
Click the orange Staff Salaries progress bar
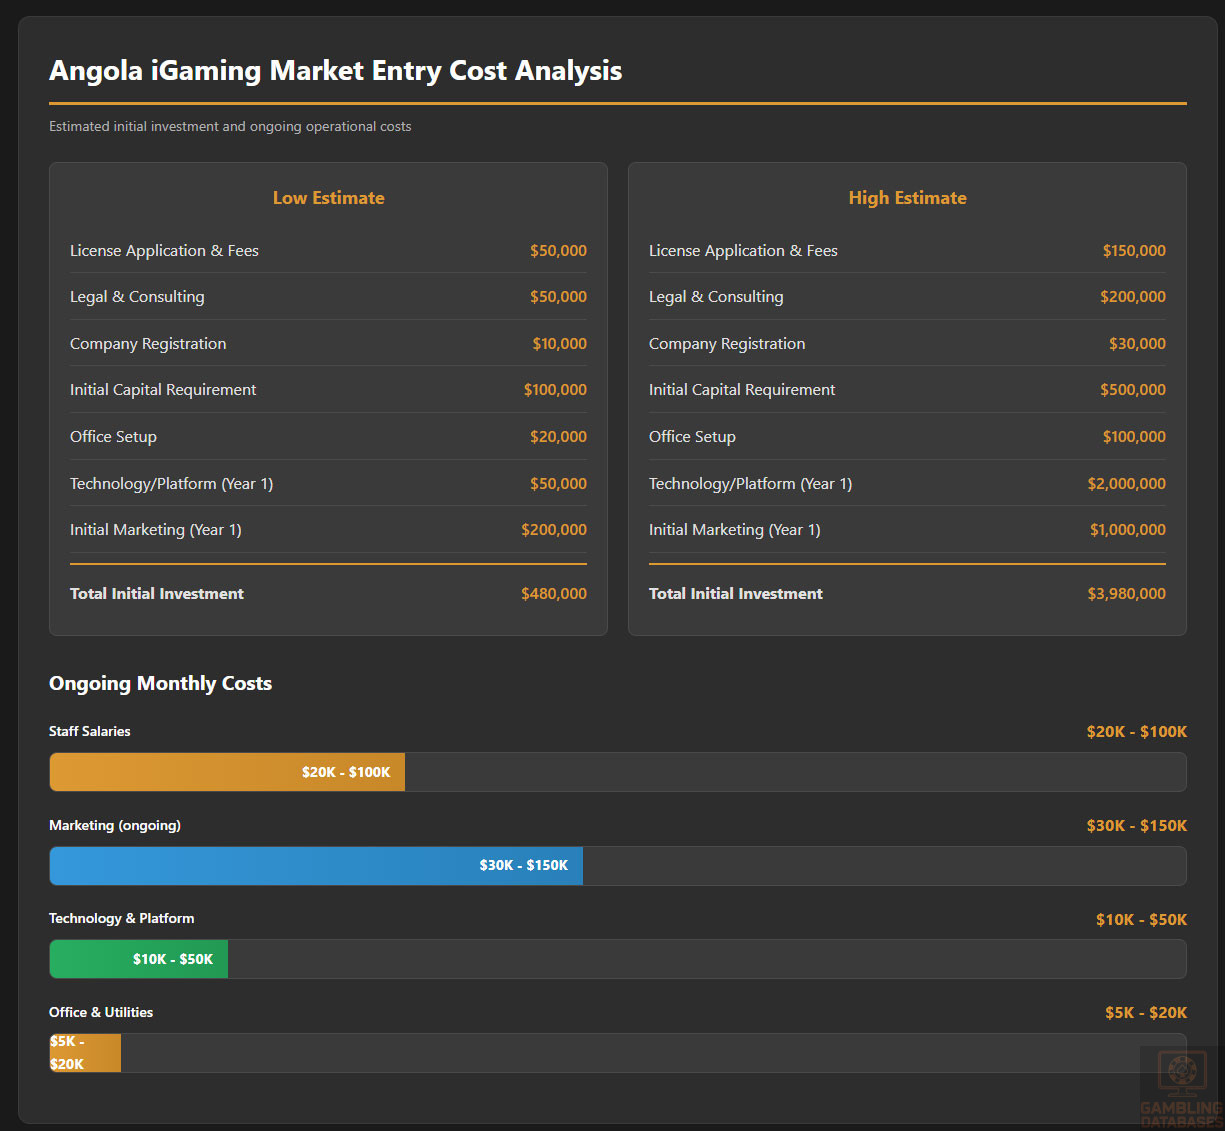pos(227,772)
